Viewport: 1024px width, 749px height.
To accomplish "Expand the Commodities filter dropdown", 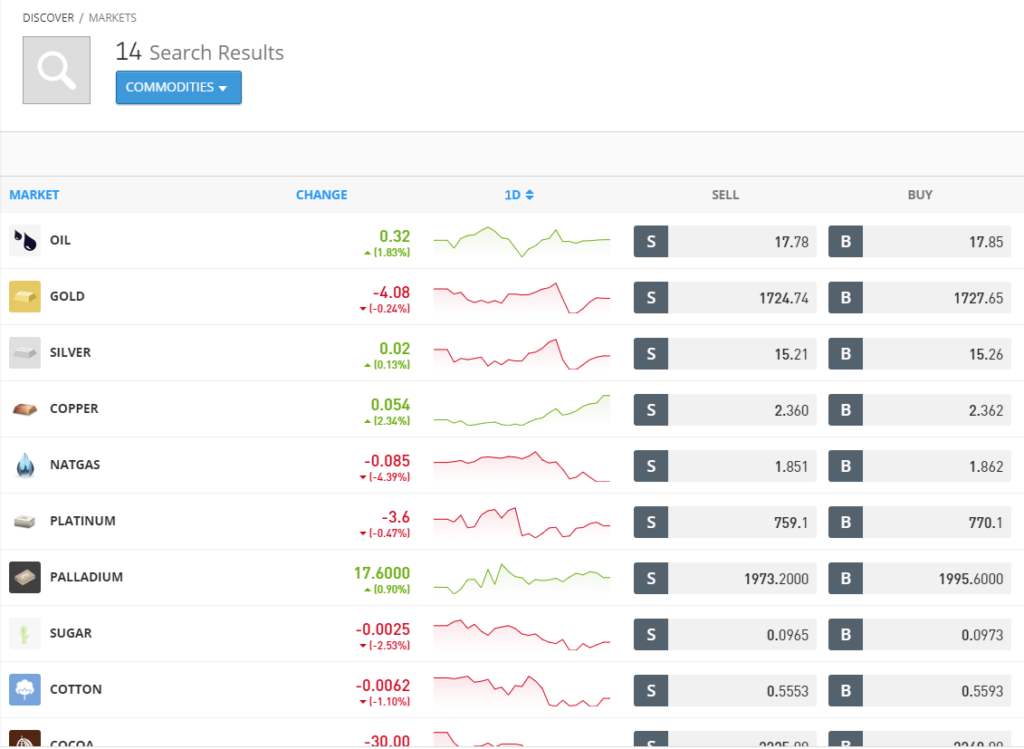I will pyautogui.click(x=178, y=87).
